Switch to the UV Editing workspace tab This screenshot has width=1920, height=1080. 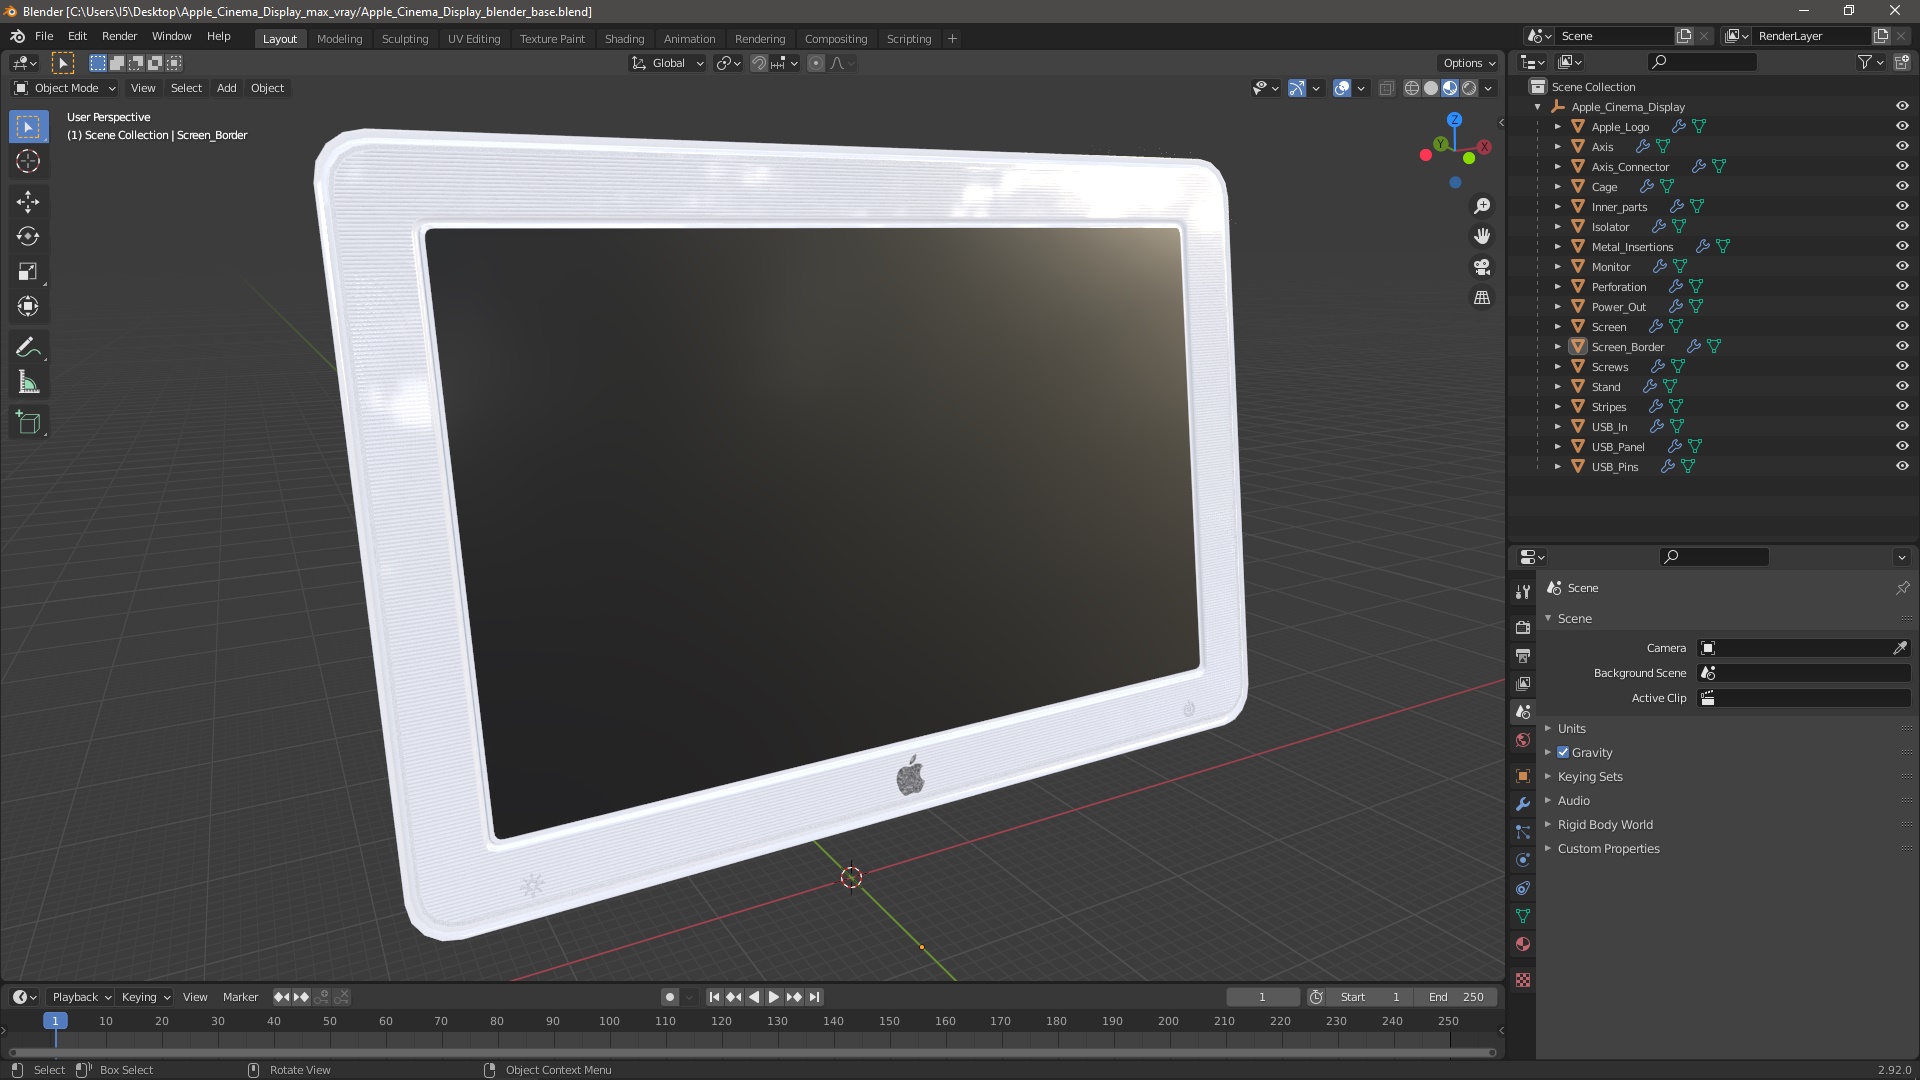(x=474, y=39)
